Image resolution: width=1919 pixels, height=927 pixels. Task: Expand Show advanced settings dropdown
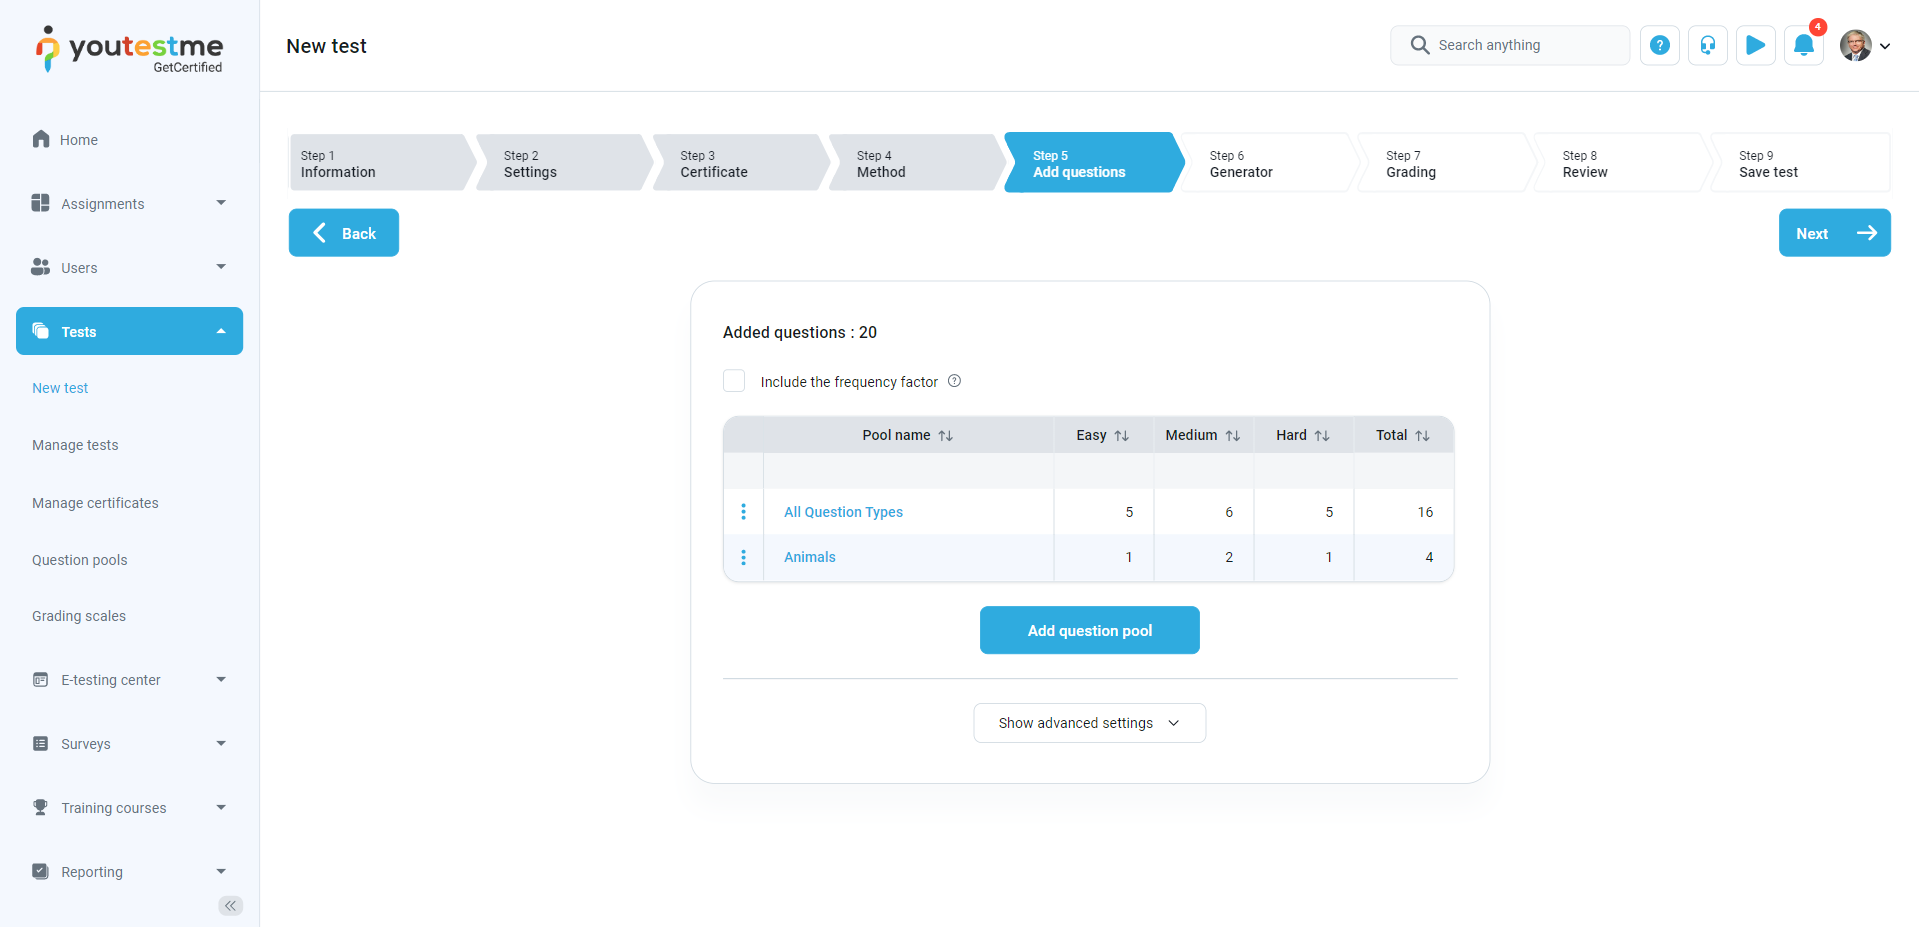pyautogui.click(x=1089, y=723)
